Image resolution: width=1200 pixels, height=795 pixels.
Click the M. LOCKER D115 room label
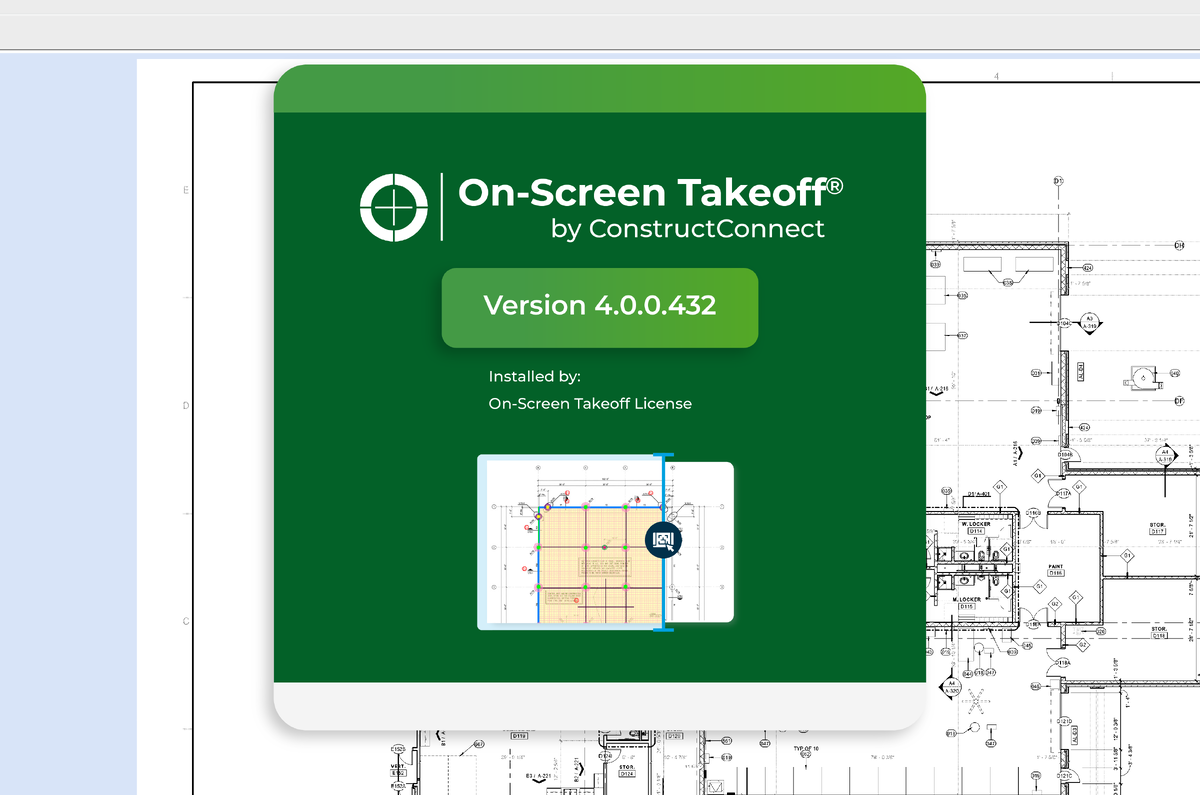966,602
